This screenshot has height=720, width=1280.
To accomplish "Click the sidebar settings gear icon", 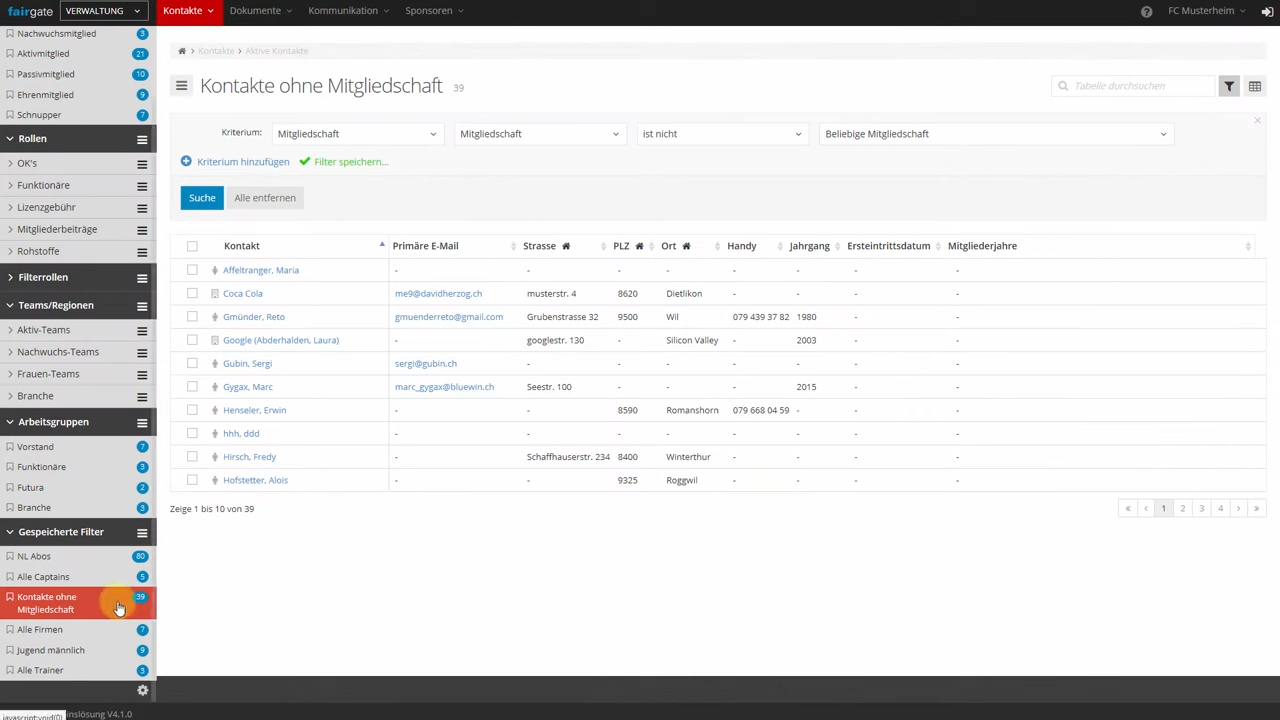I will coord(142,691).
